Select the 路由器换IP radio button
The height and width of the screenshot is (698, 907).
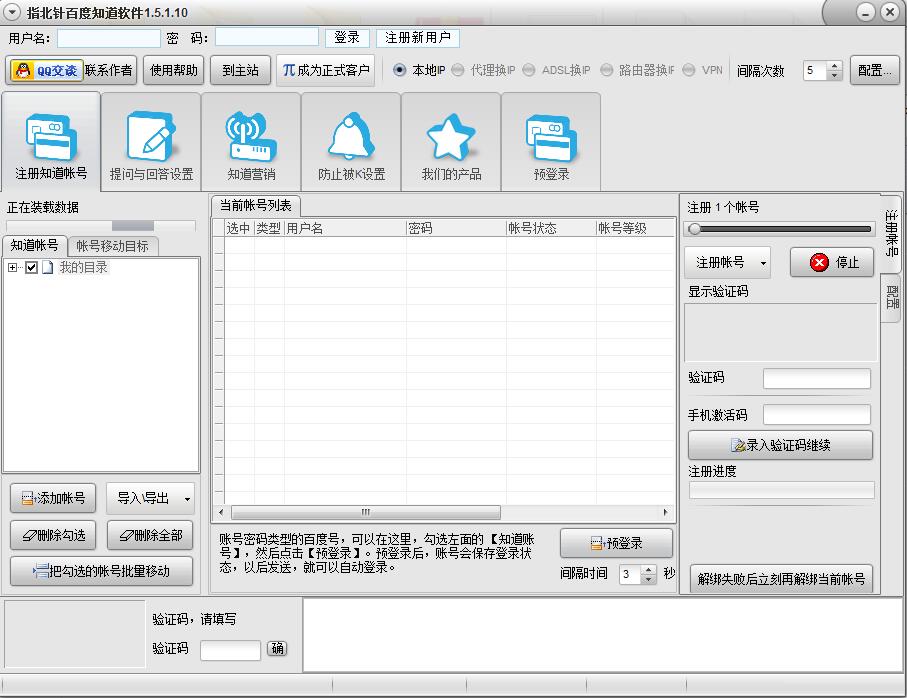tap(606, 70)
